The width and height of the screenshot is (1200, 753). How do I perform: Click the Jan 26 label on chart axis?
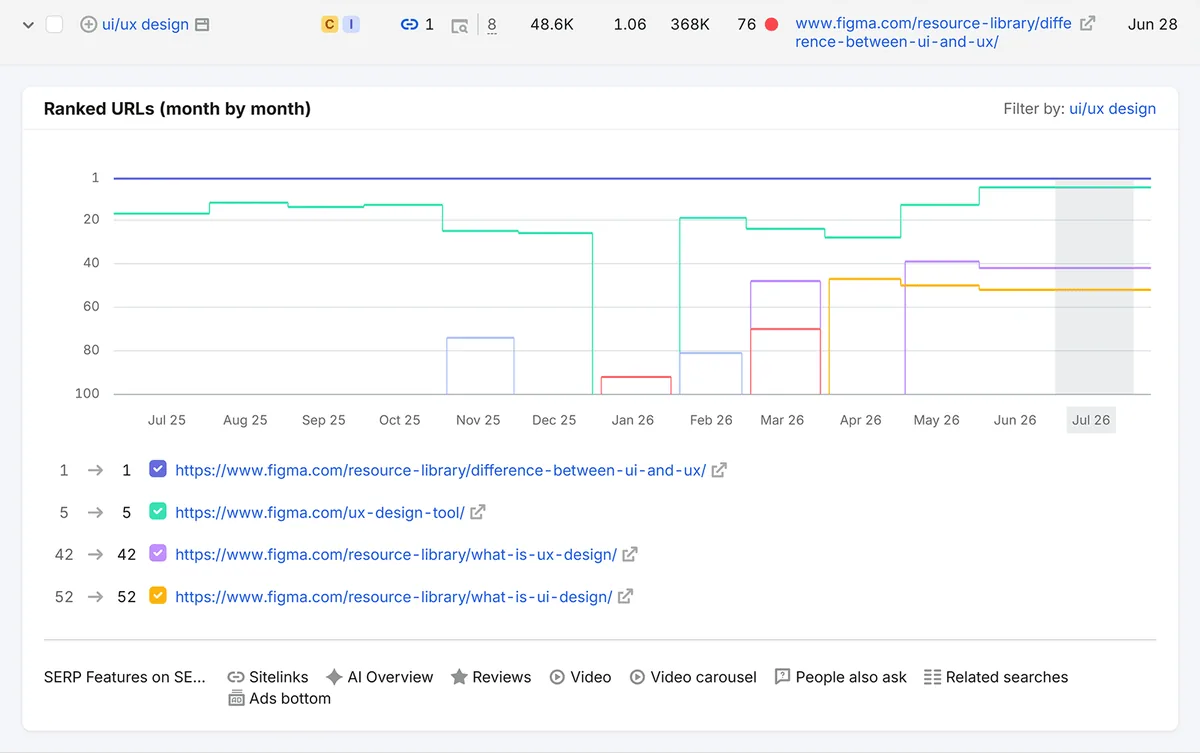tap(633, 420)
